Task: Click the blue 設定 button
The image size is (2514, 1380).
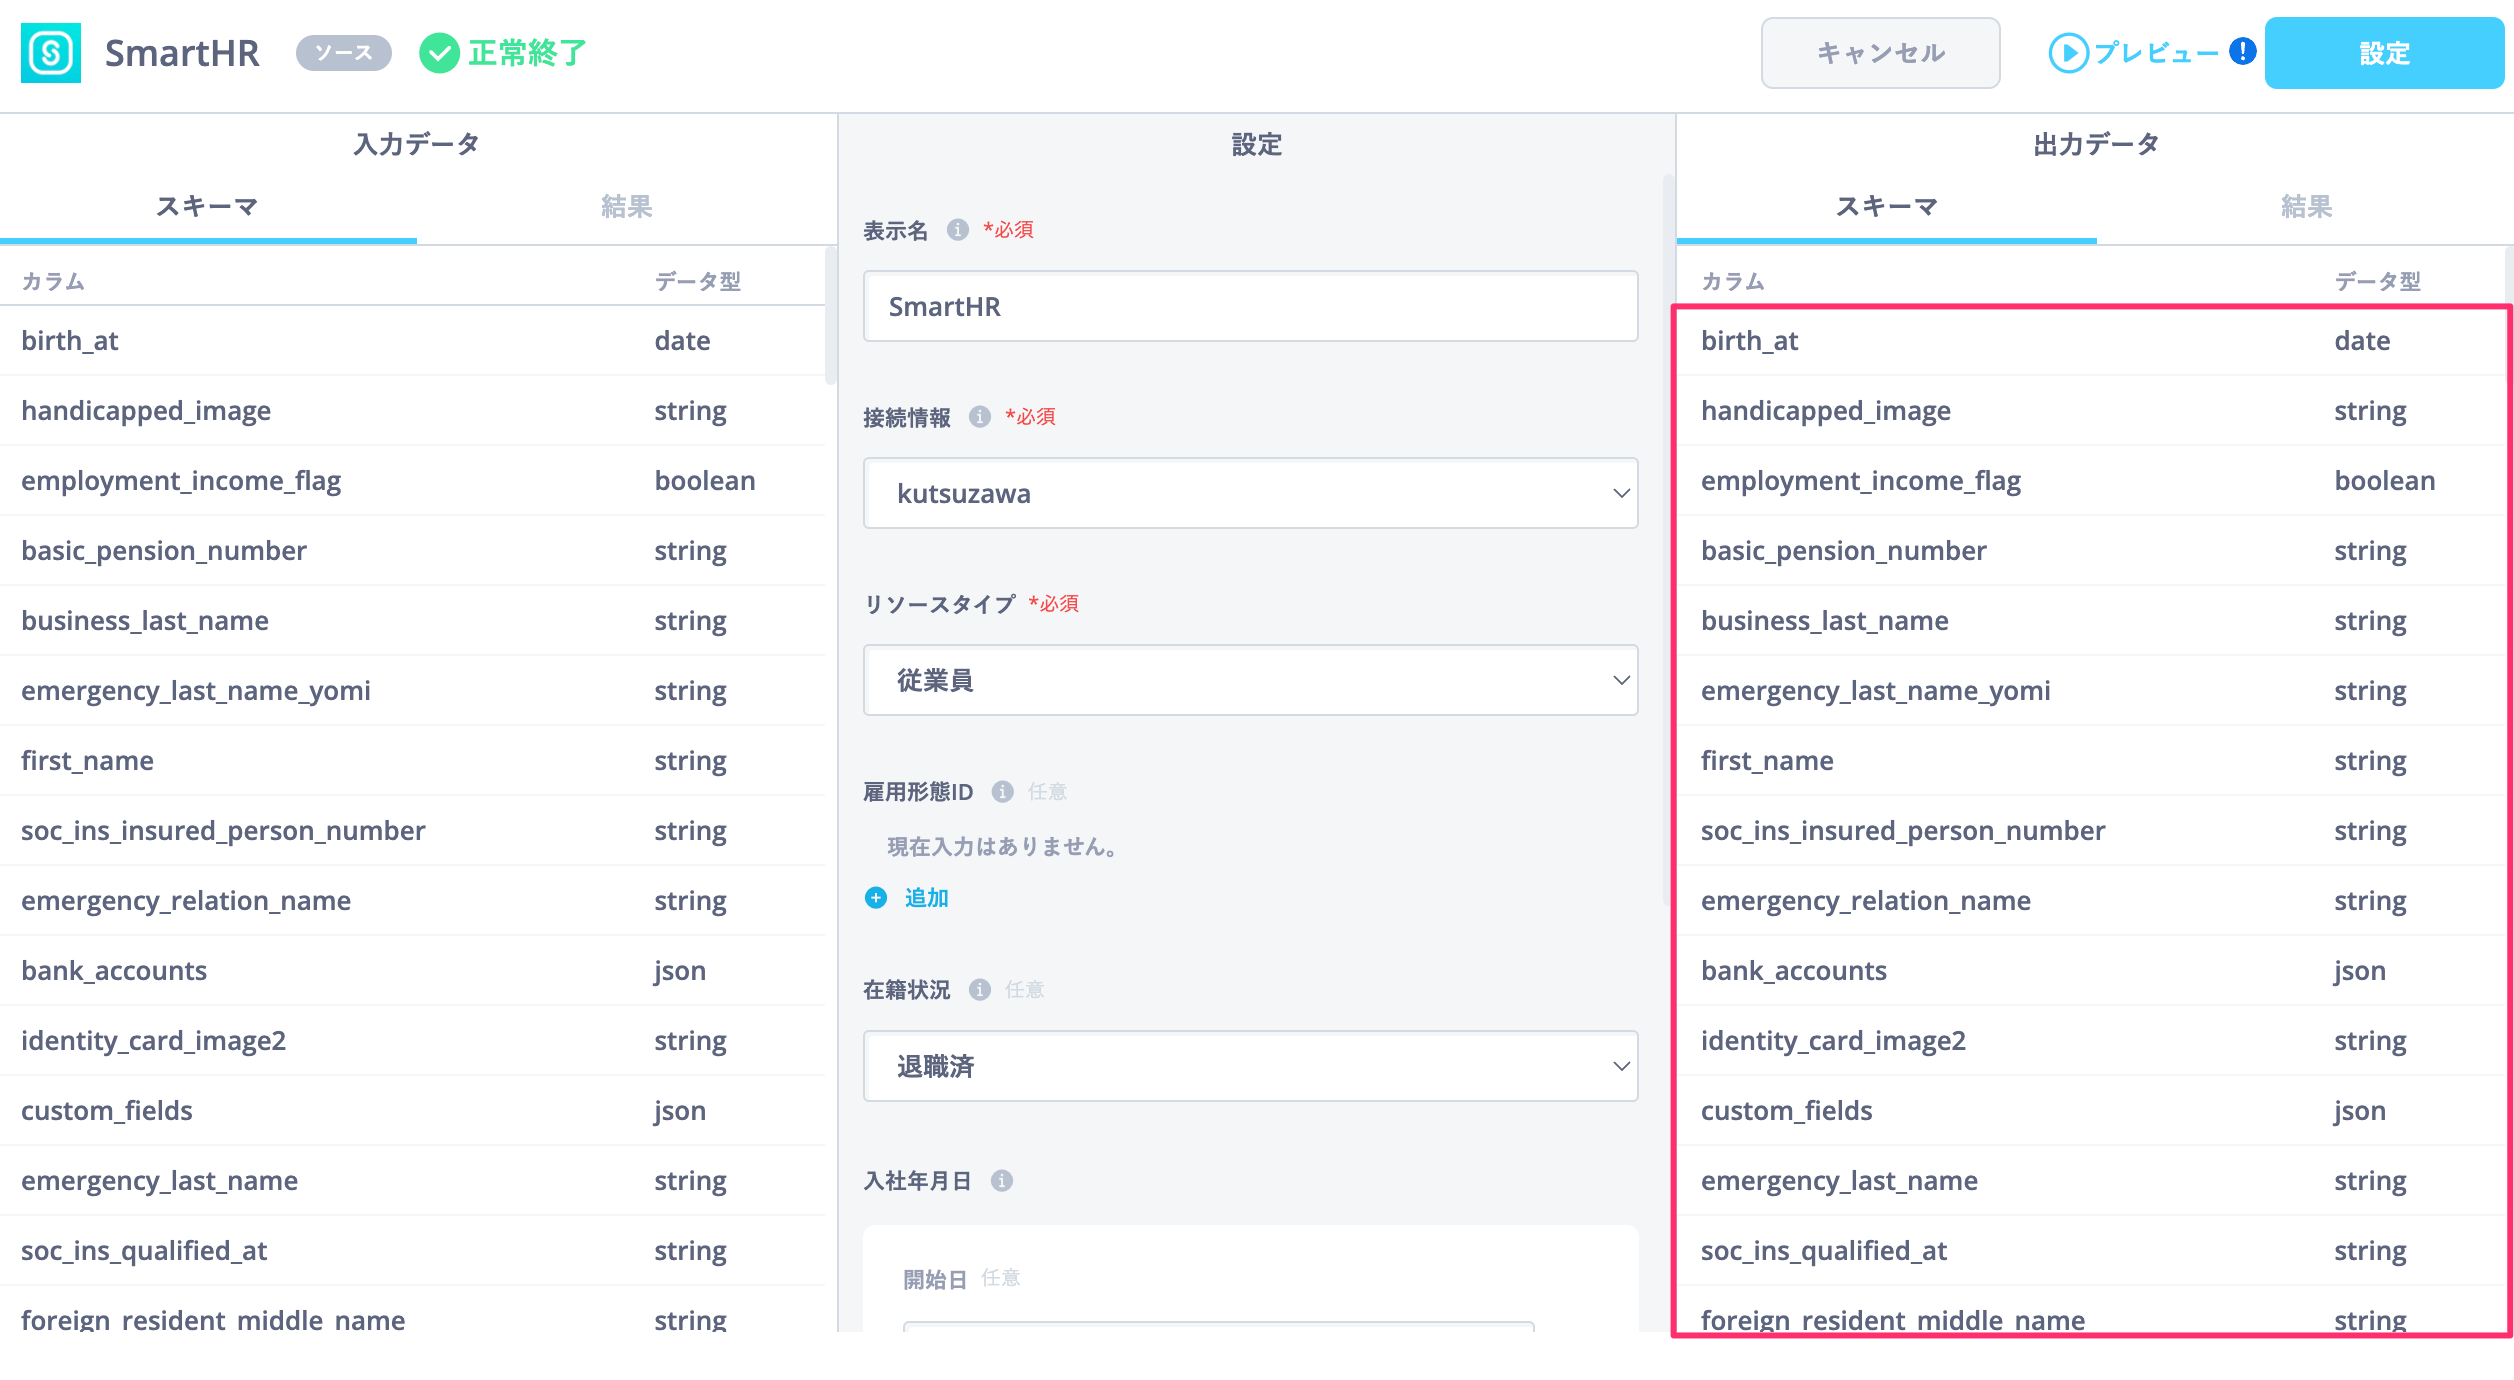Action: click(x=2384, y=53)
